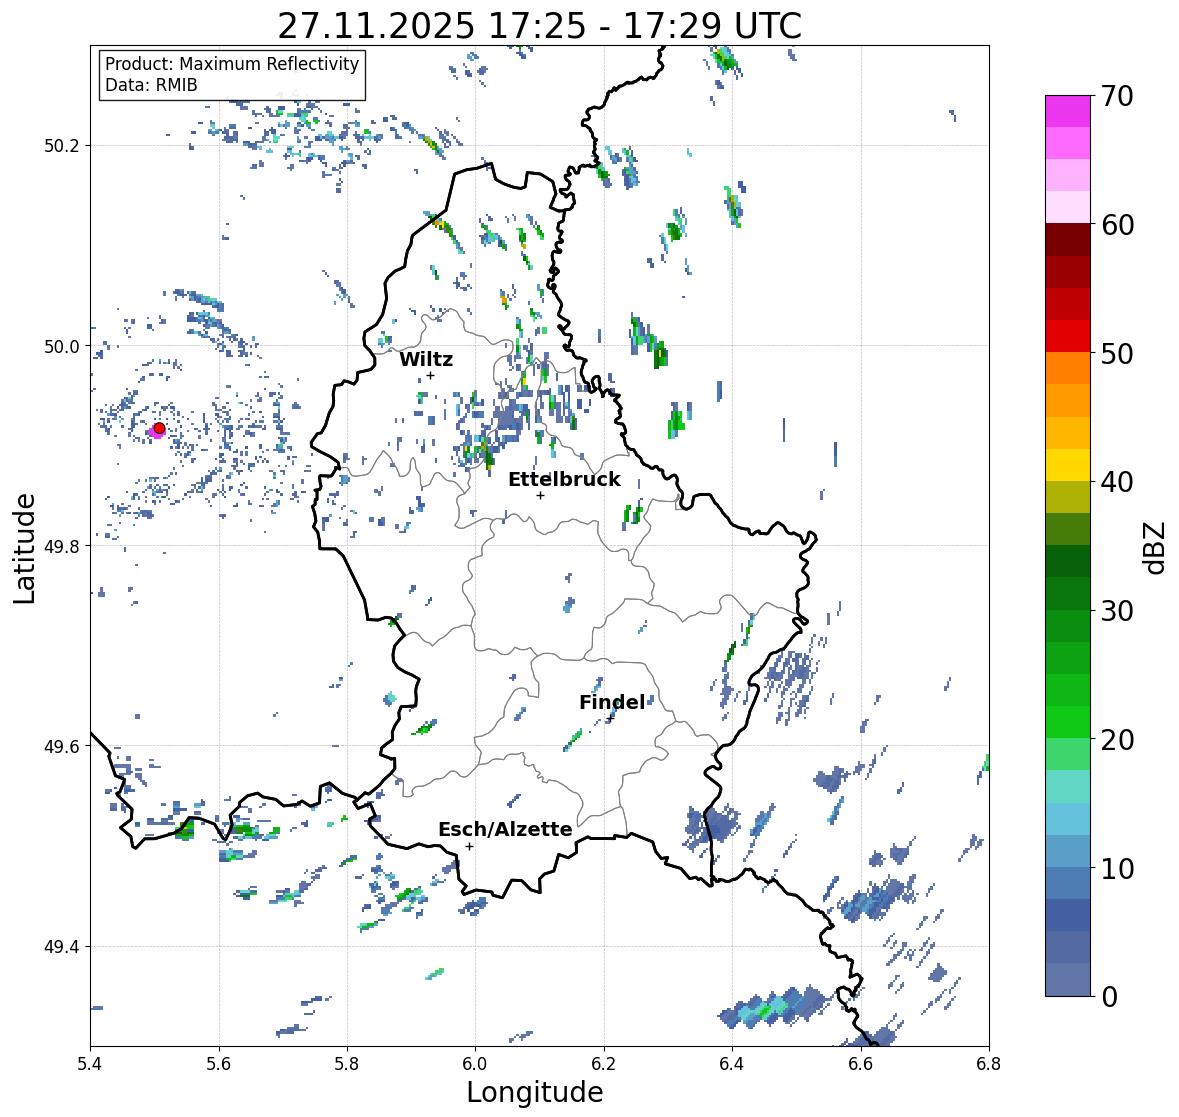
Task: Select the Ettelbruck station label
Action: tap(564, 480)
